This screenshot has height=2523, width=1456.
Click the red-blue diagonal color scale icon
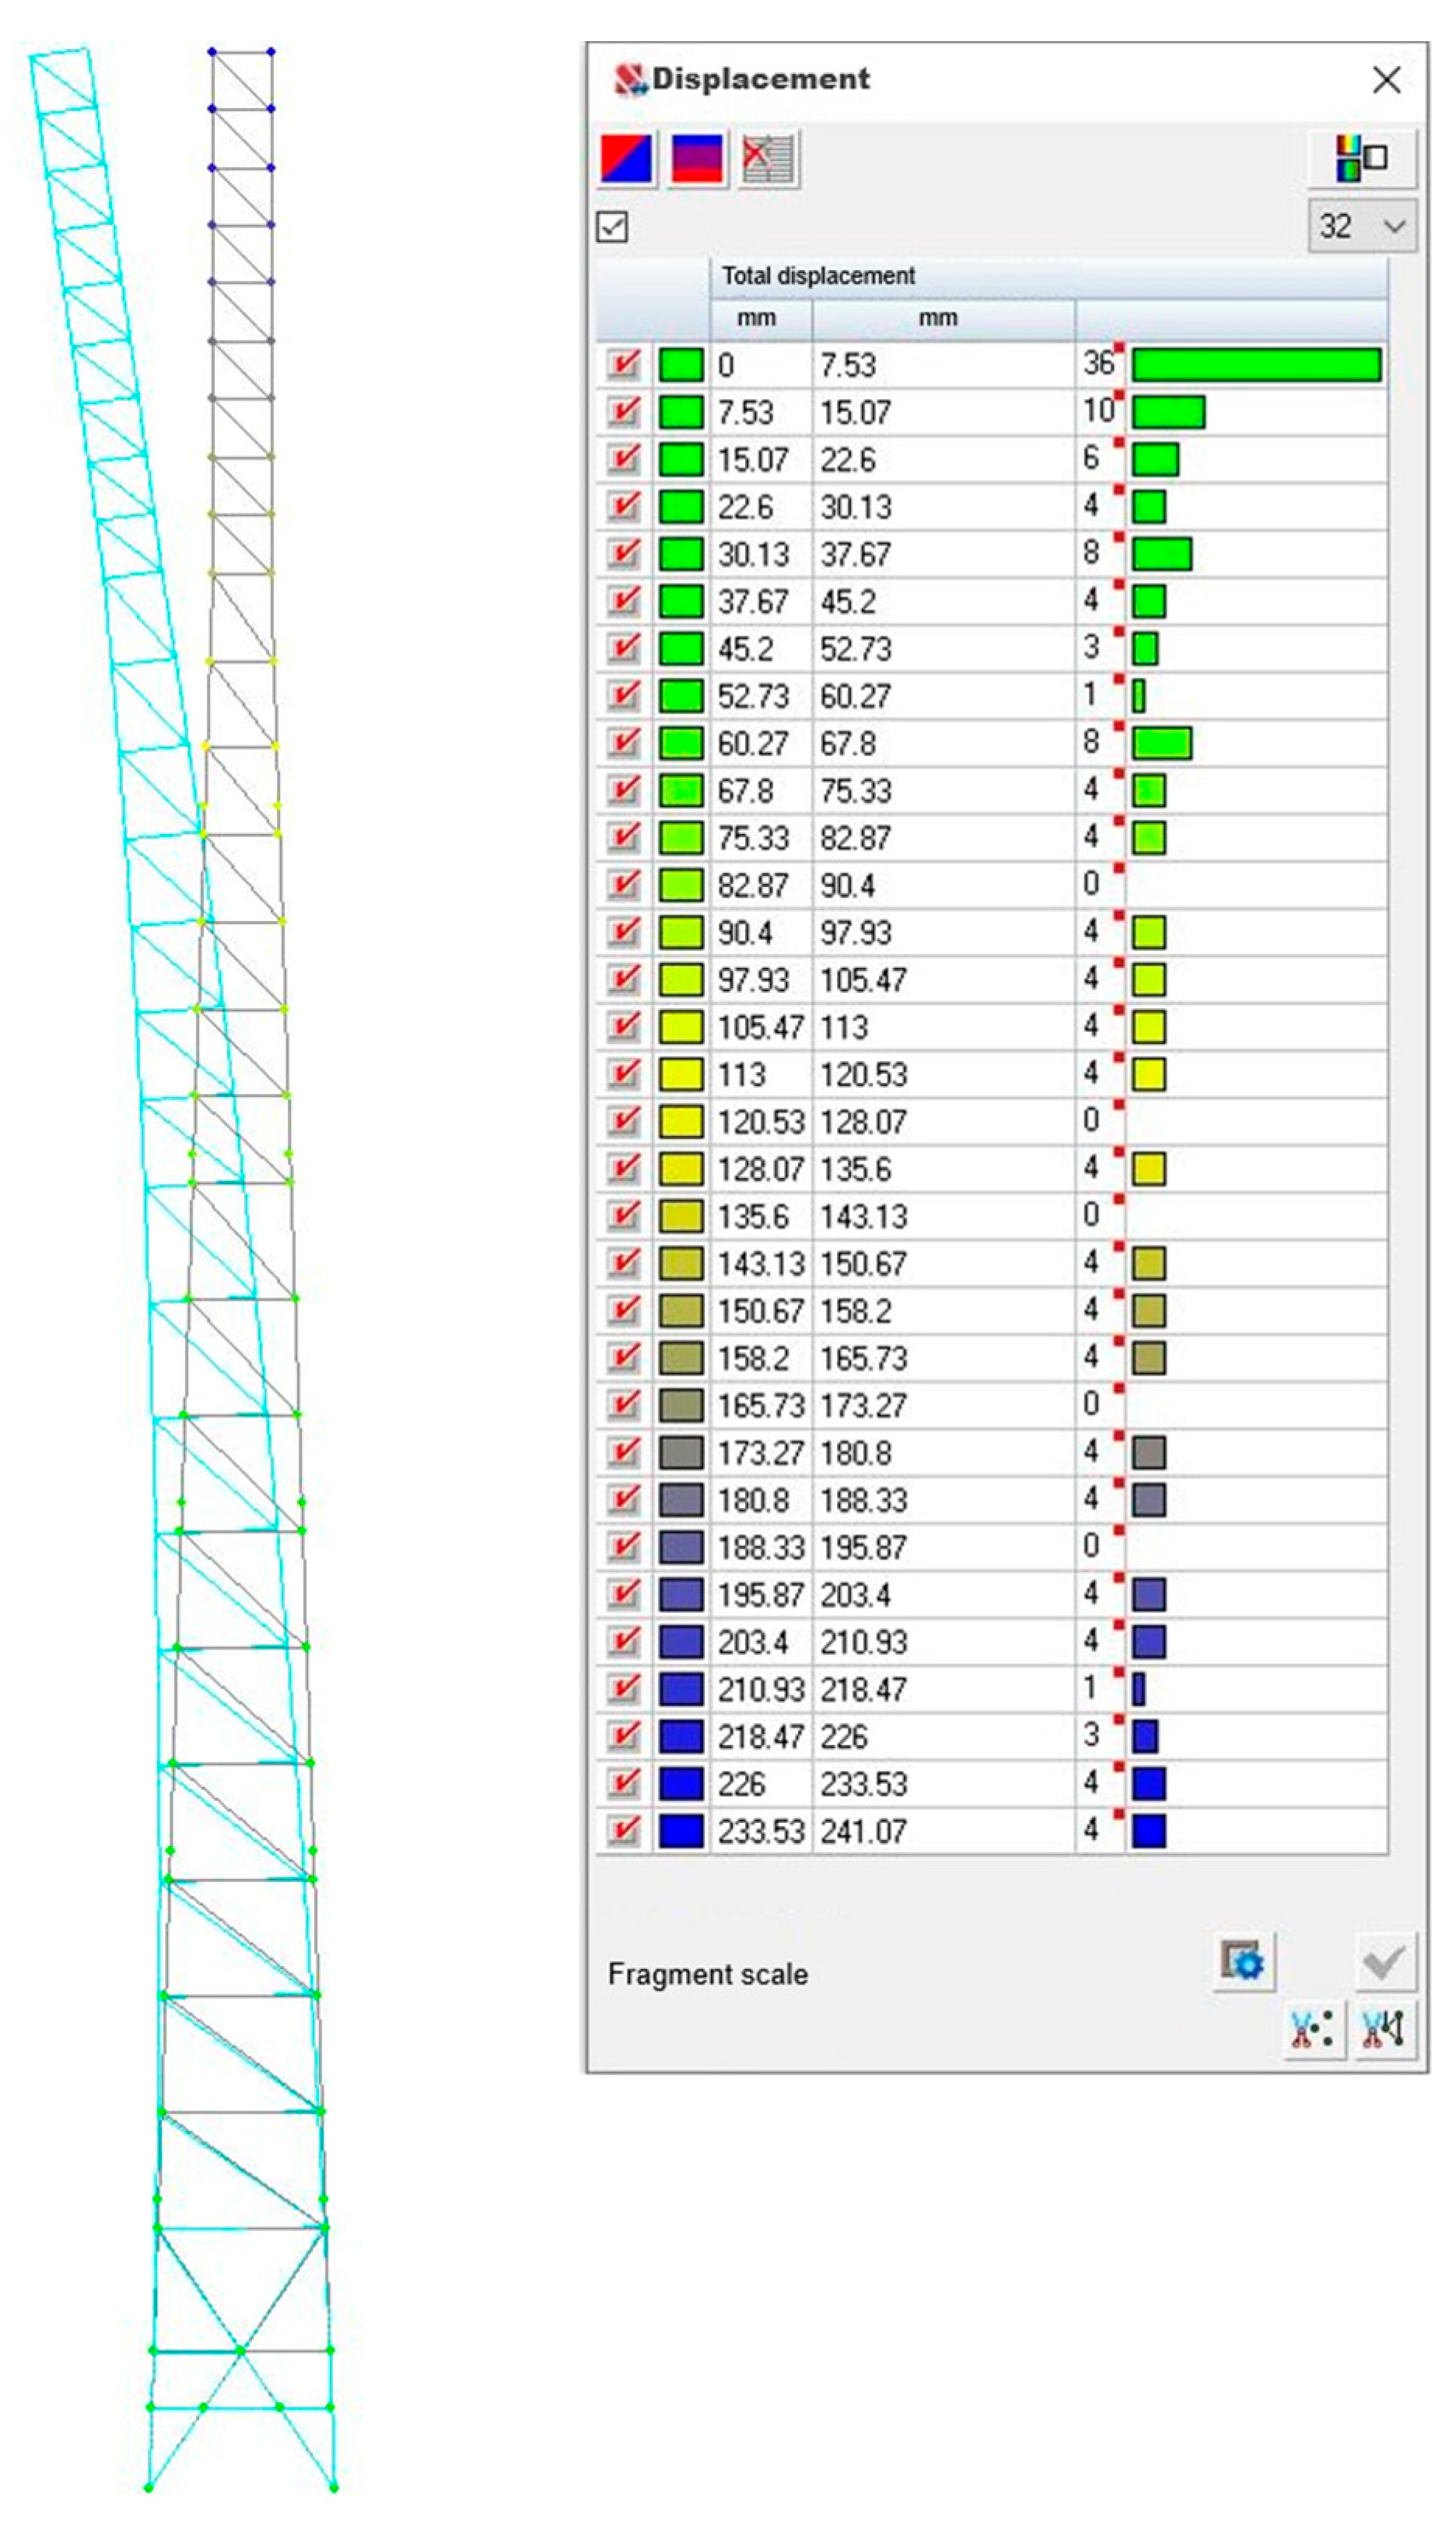[x=627, y=159]
